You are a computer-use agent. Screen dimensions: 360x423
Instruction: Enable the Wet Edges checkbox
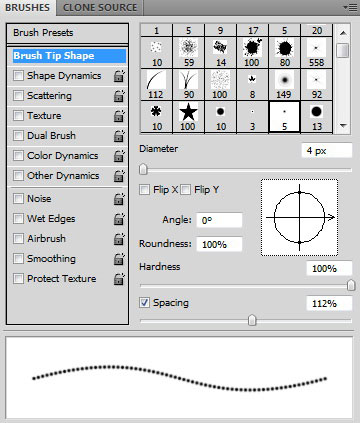[x=18, y=218]
